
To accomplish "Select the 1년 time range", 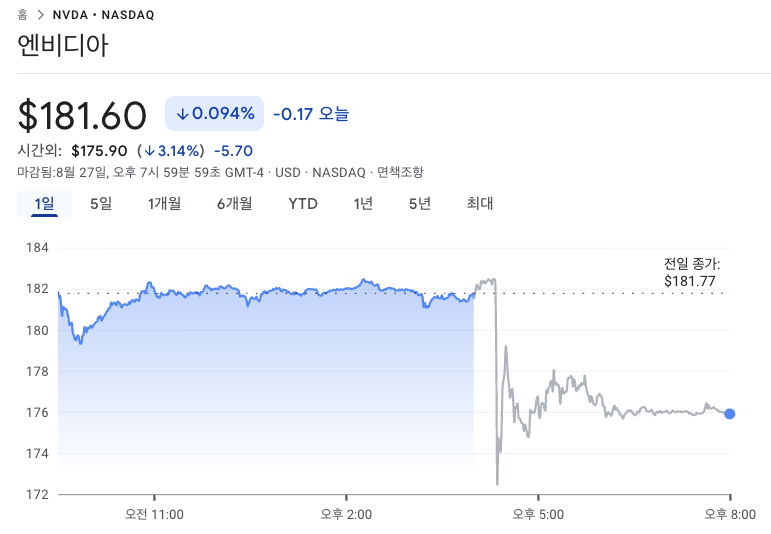I will click(363, 204).
